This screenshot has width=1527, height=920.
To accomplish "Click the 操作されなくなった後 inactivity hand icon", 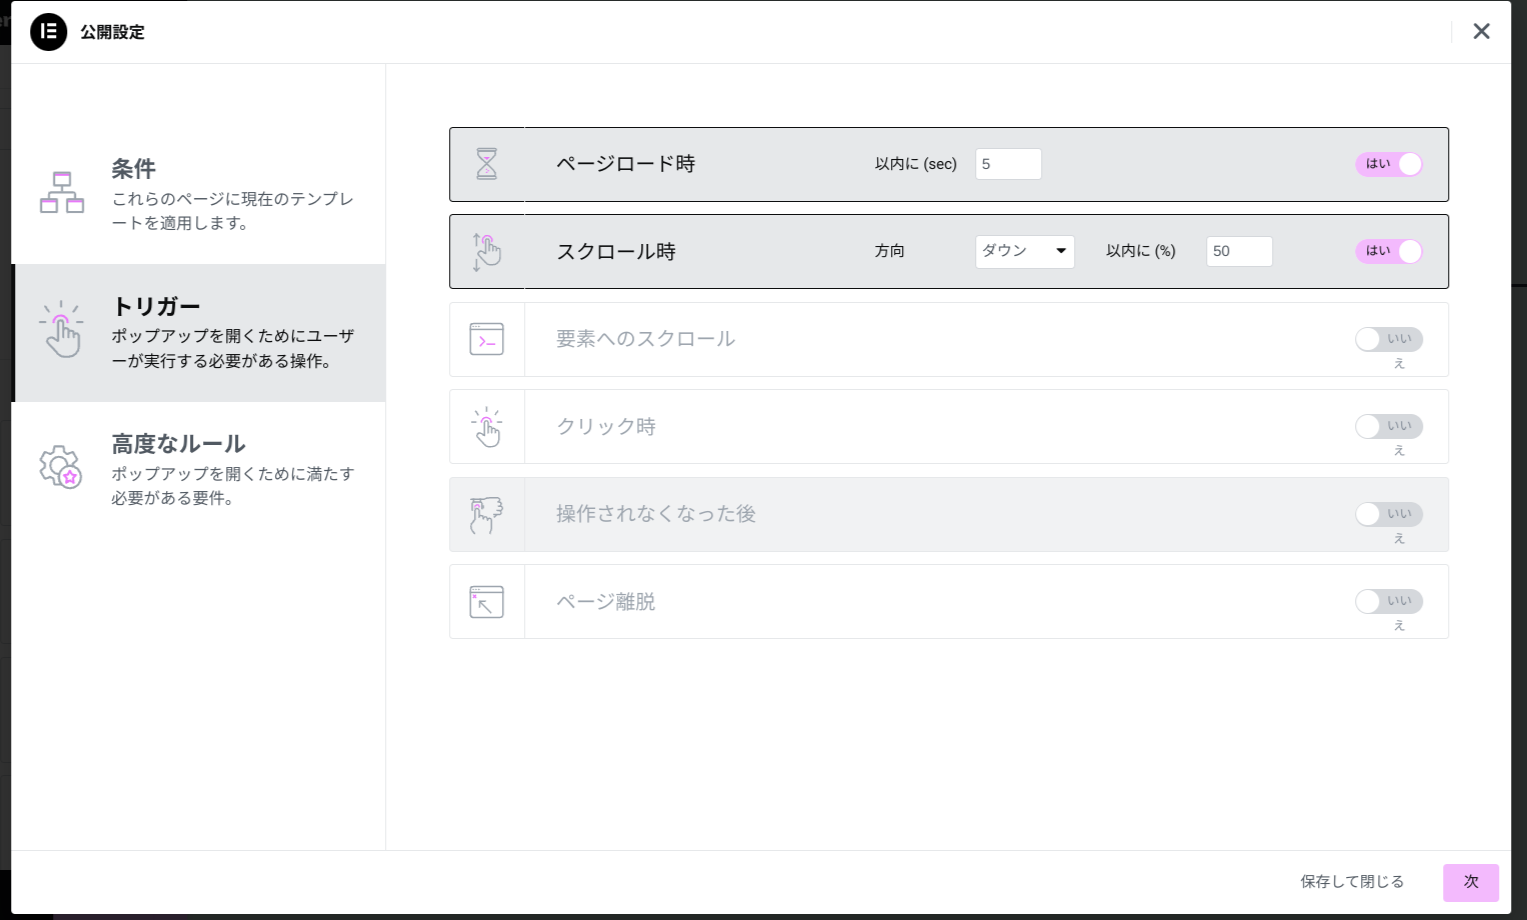I will tap(487, 514).
